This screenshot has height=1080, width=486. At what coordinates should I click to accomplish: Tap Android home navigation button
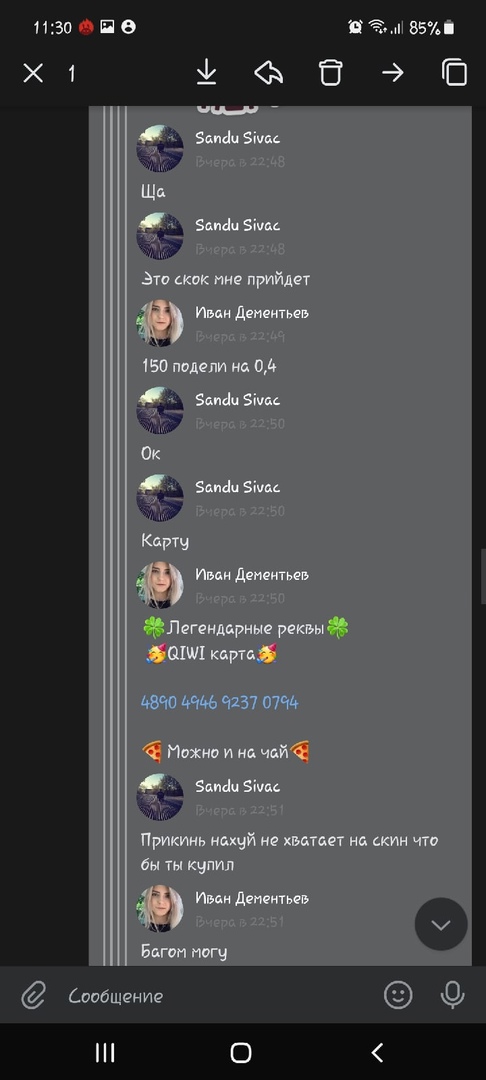(x=241, y=1052)
